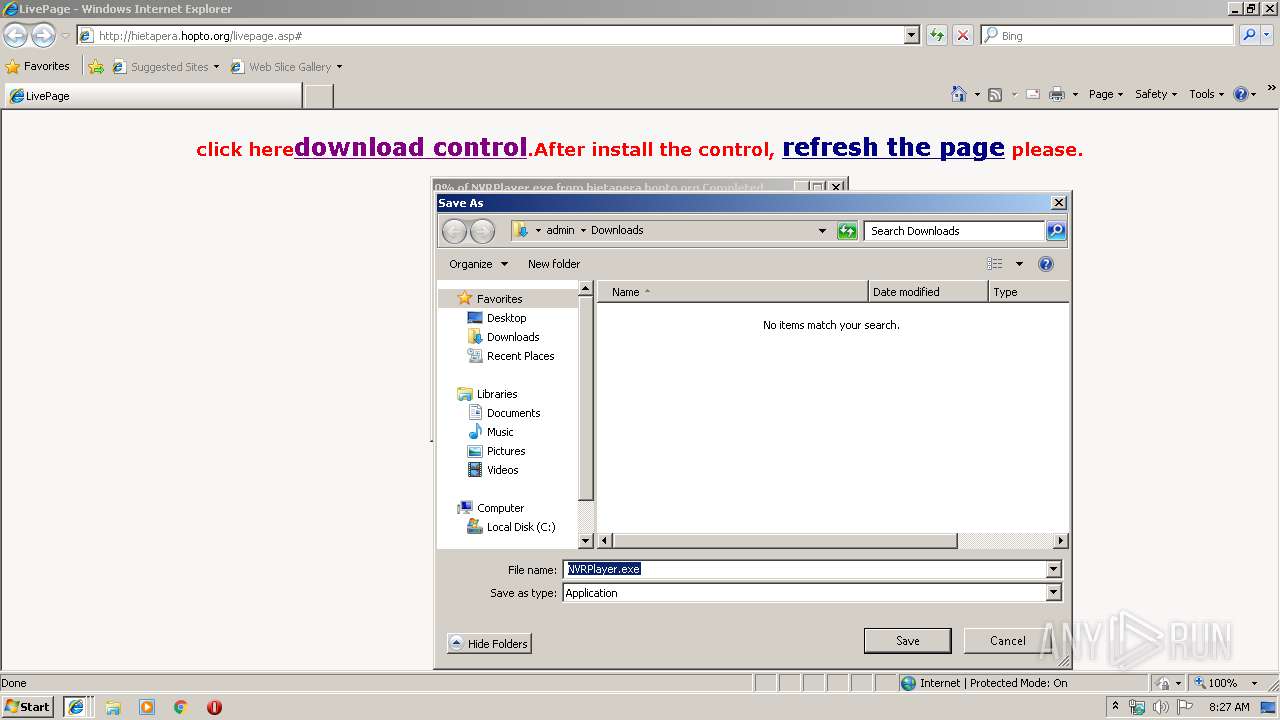Image resolution: width=1280 pixels, height=720 pixels.
Task: Select the LivePage tab
Action: pos(152,96)
